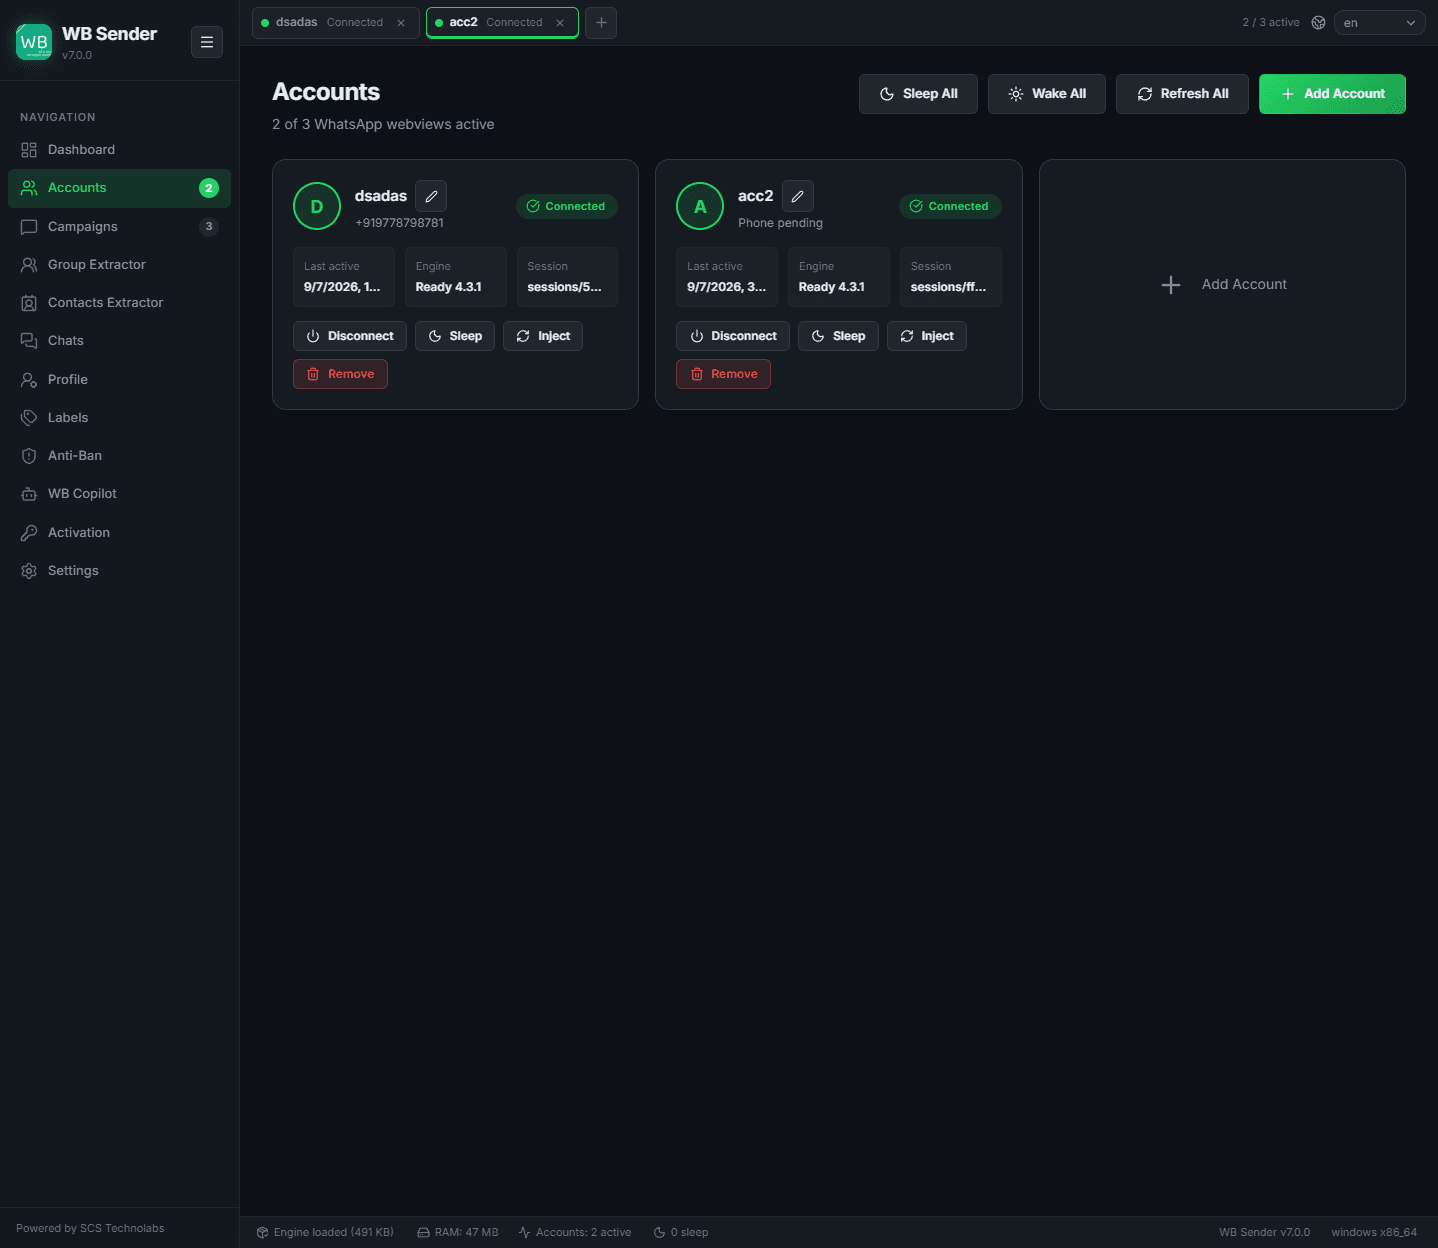Close the dsadas session tab

[x=401, y=23]
